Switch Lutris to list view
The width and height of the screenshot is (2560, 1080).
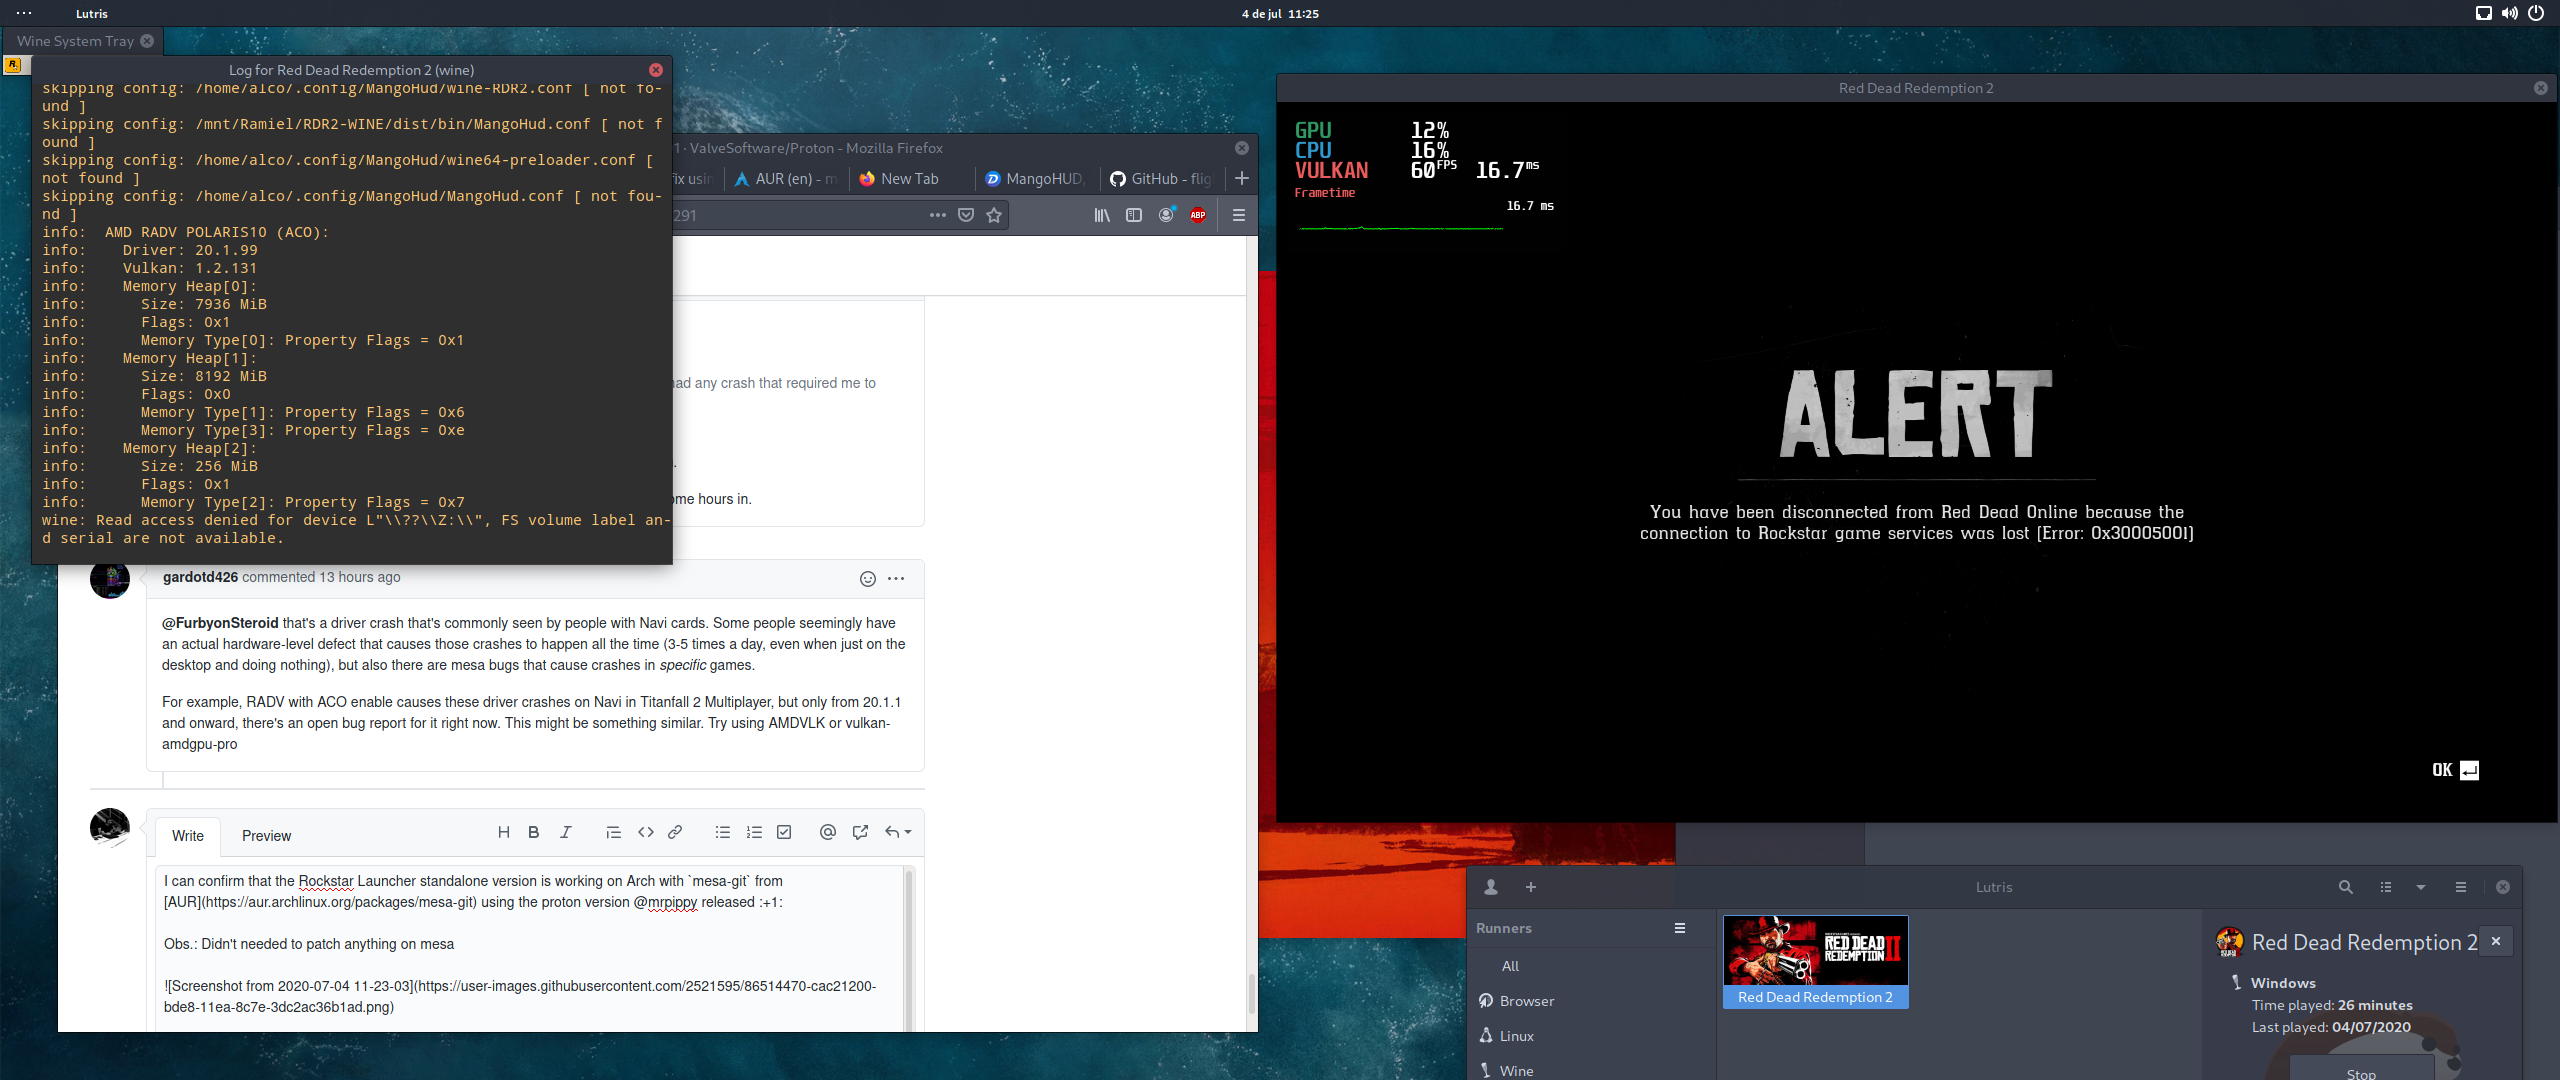pos(2386,887)
